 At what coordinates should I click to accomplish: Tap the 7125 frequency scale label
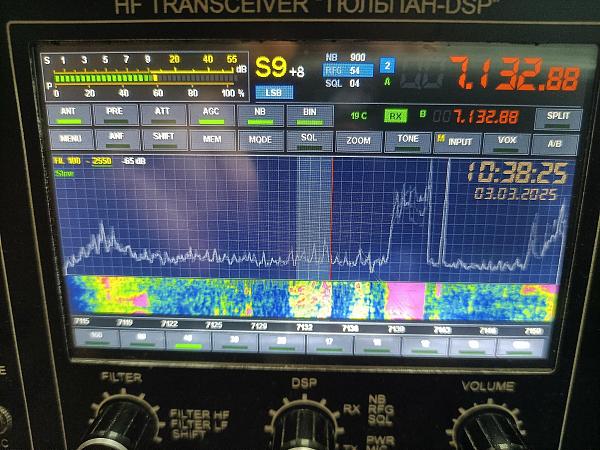coord(214,325)
